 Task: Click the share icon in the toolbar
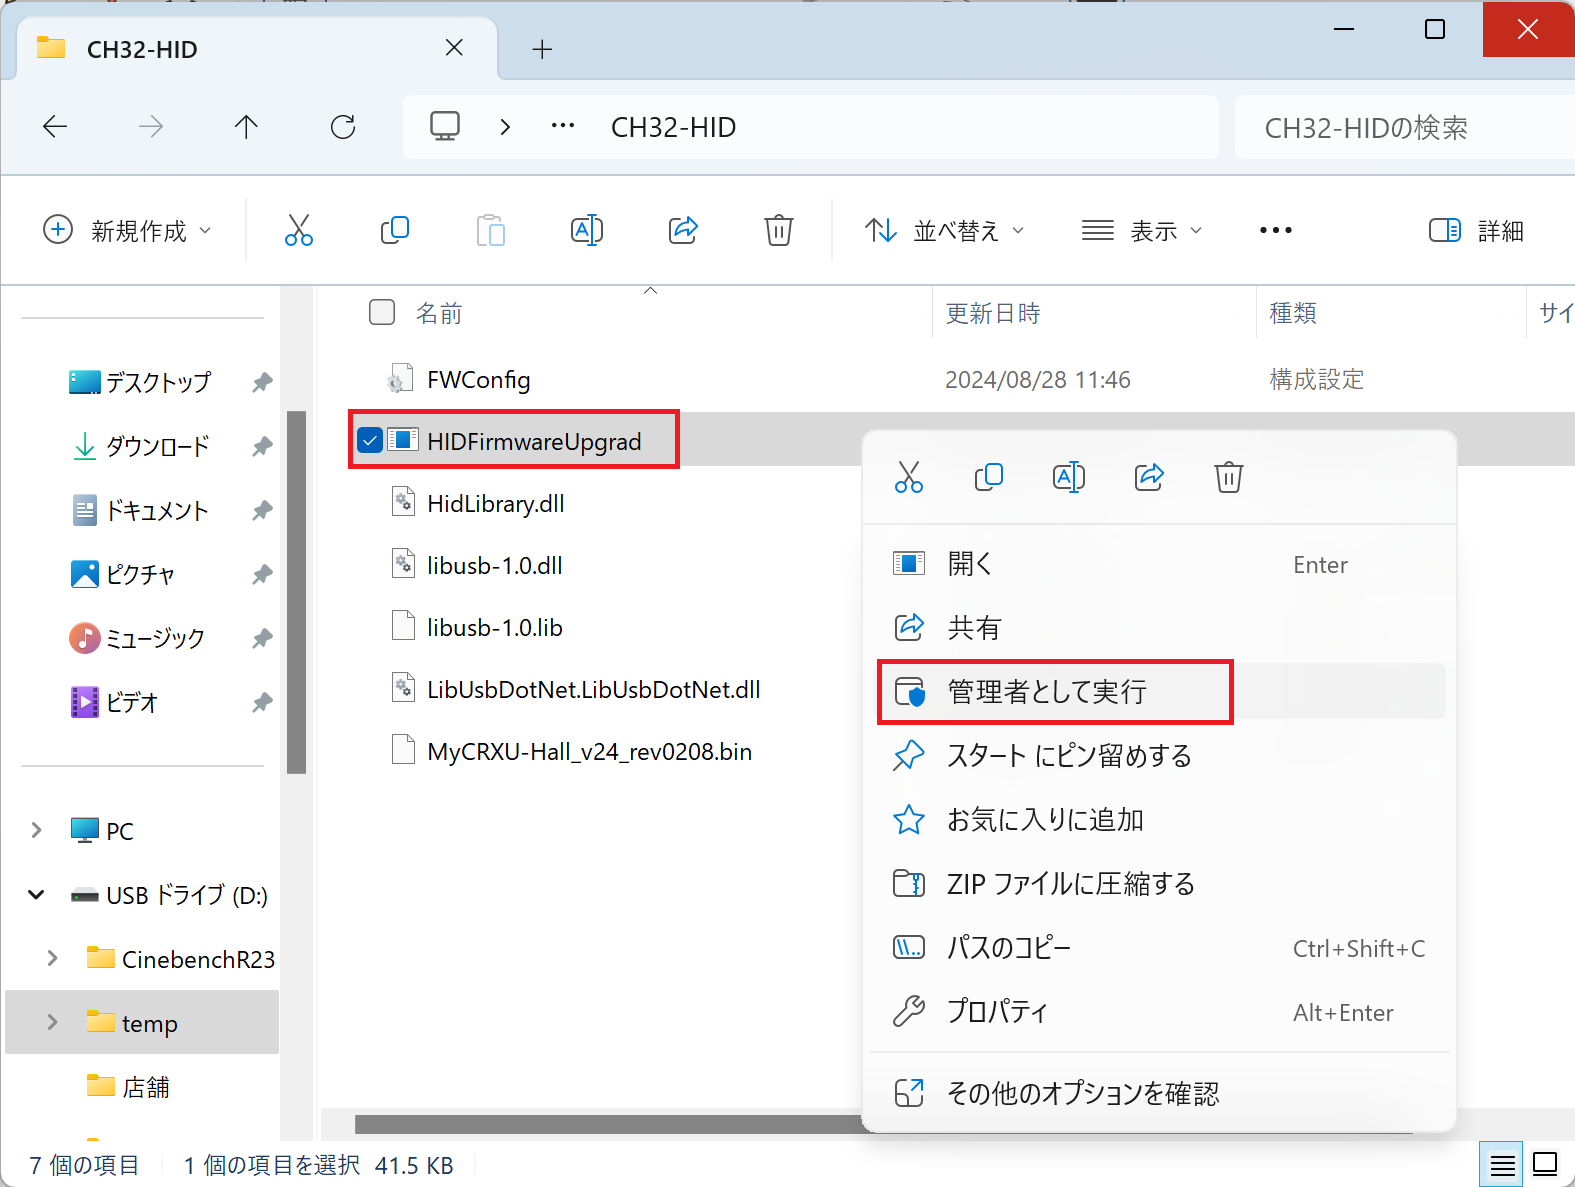[x=683, y=230]
